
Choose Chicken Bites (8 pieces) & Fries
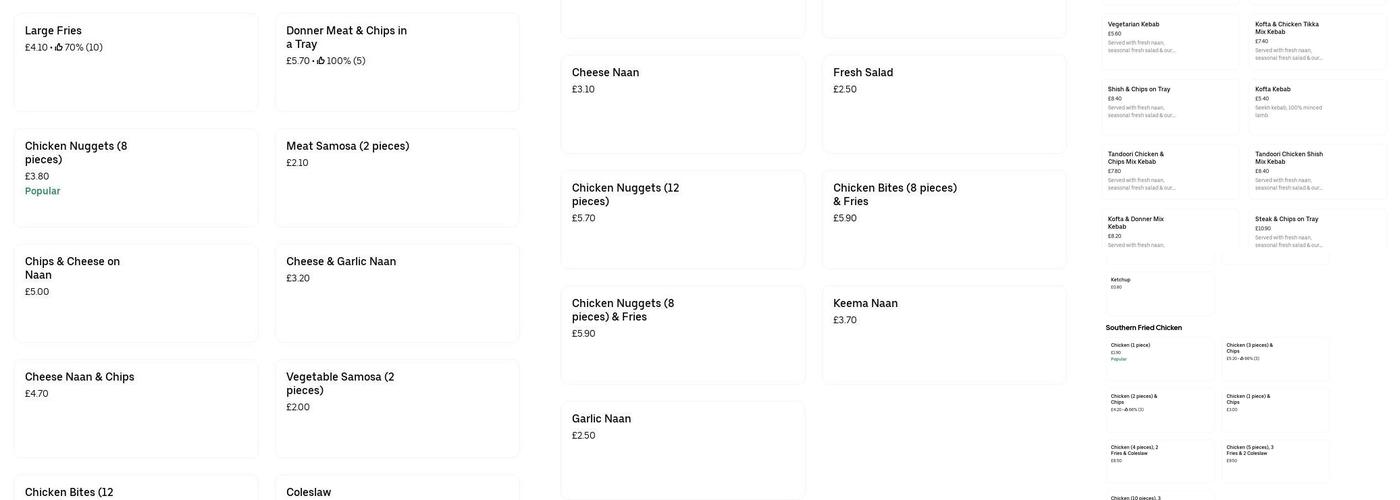coord(943,219)
